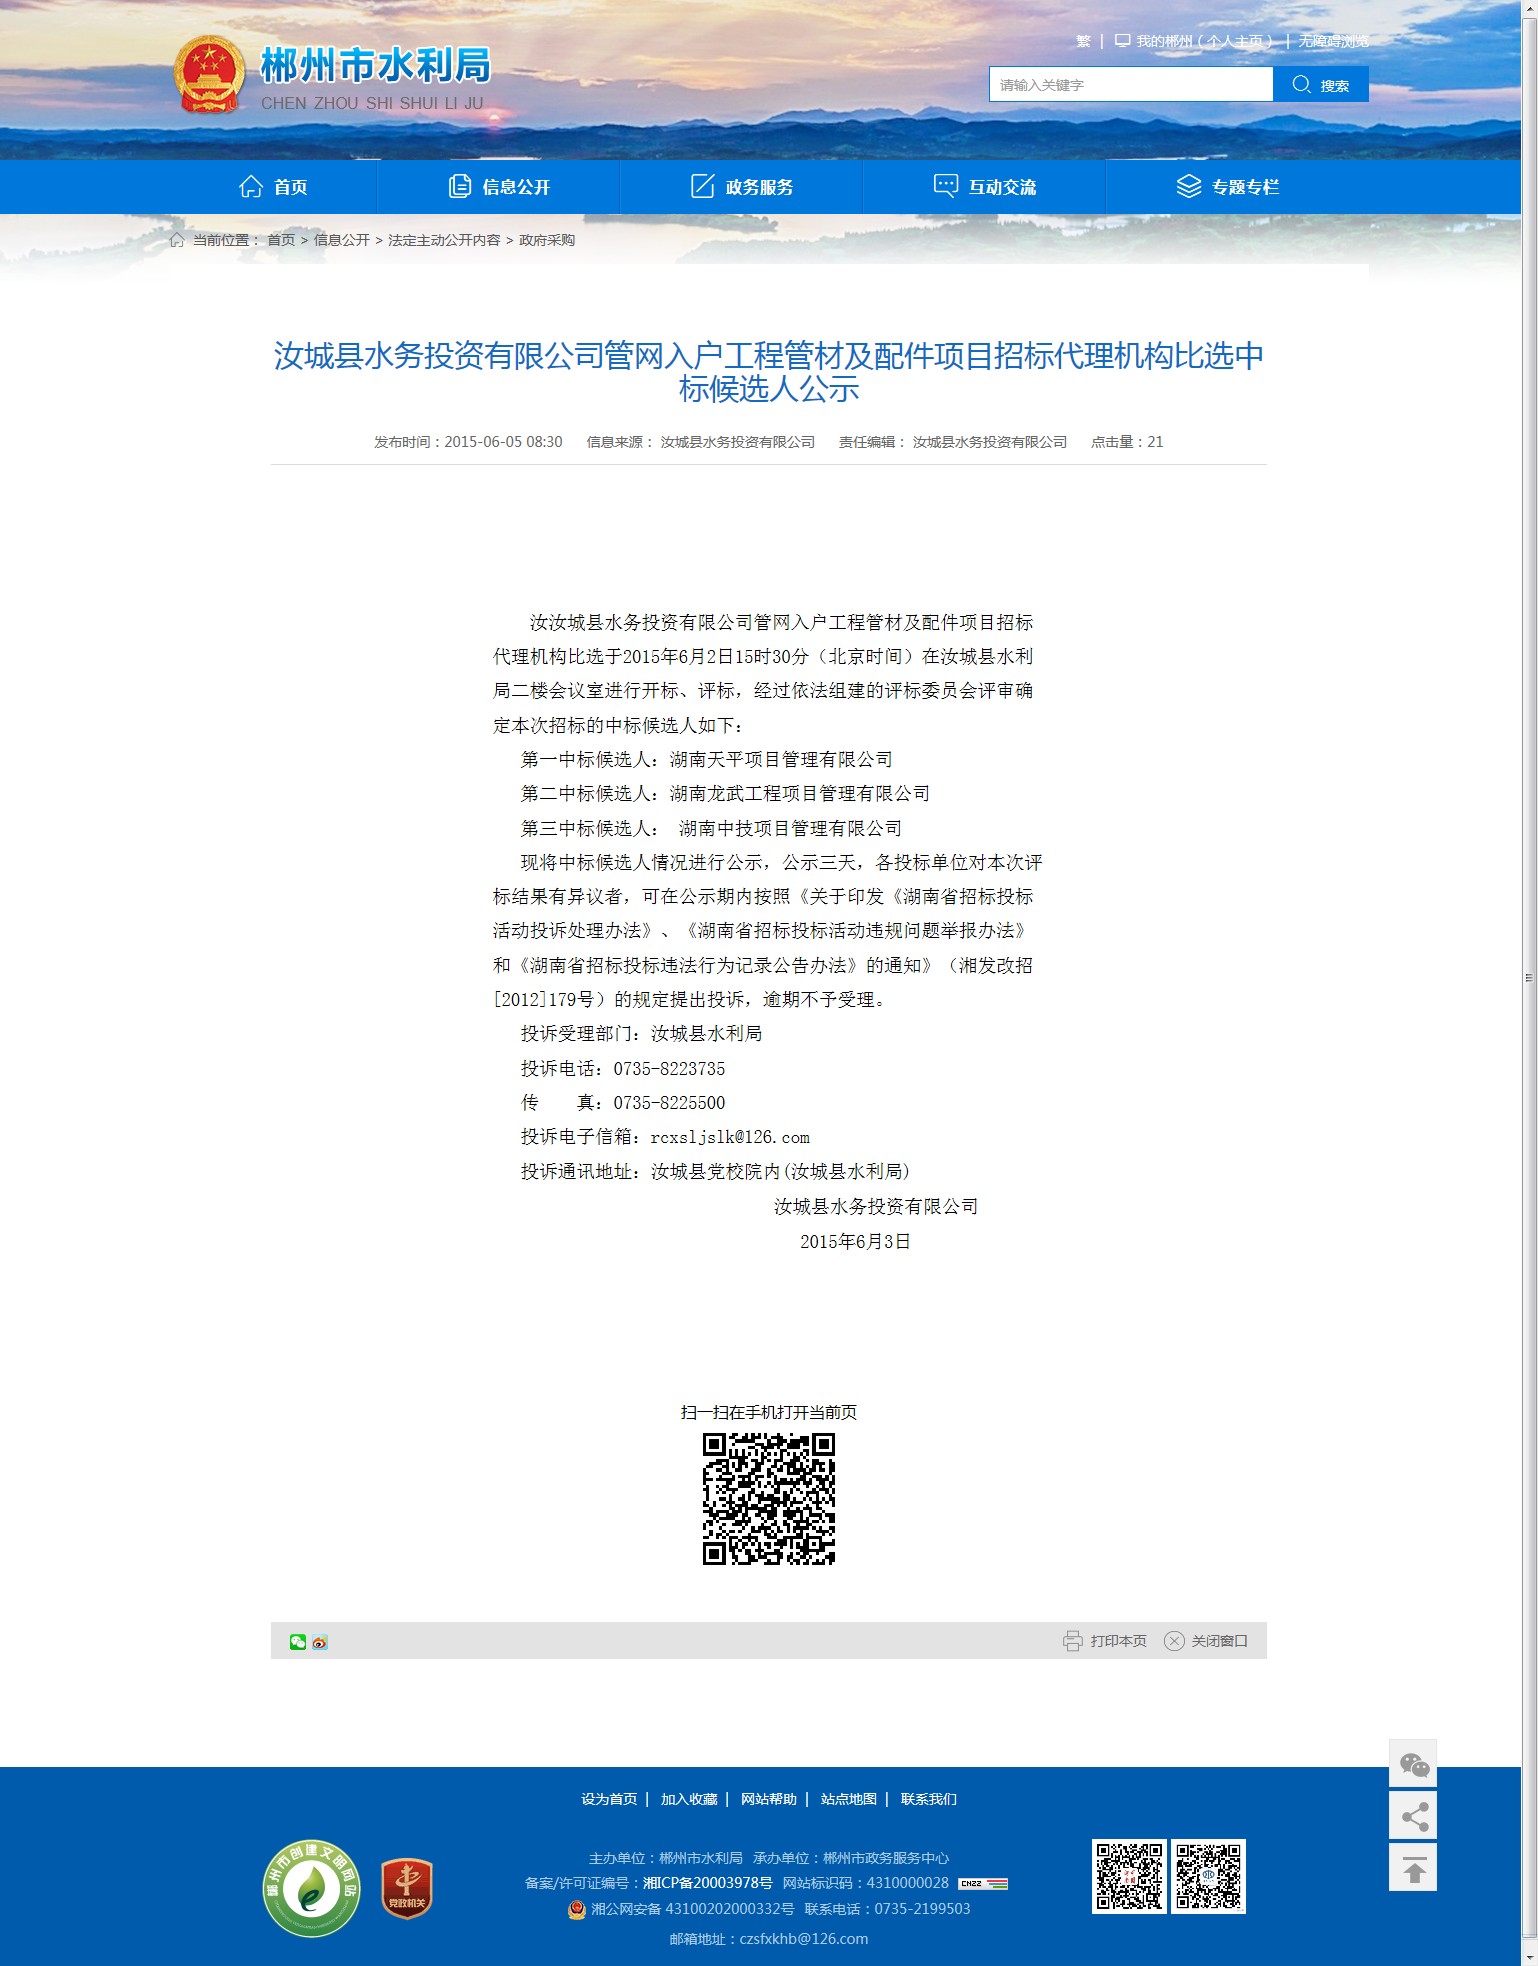Open 政府采购 breadcrumb link
Viewport: 1538px width, 1966px height.
pos(547,240)
